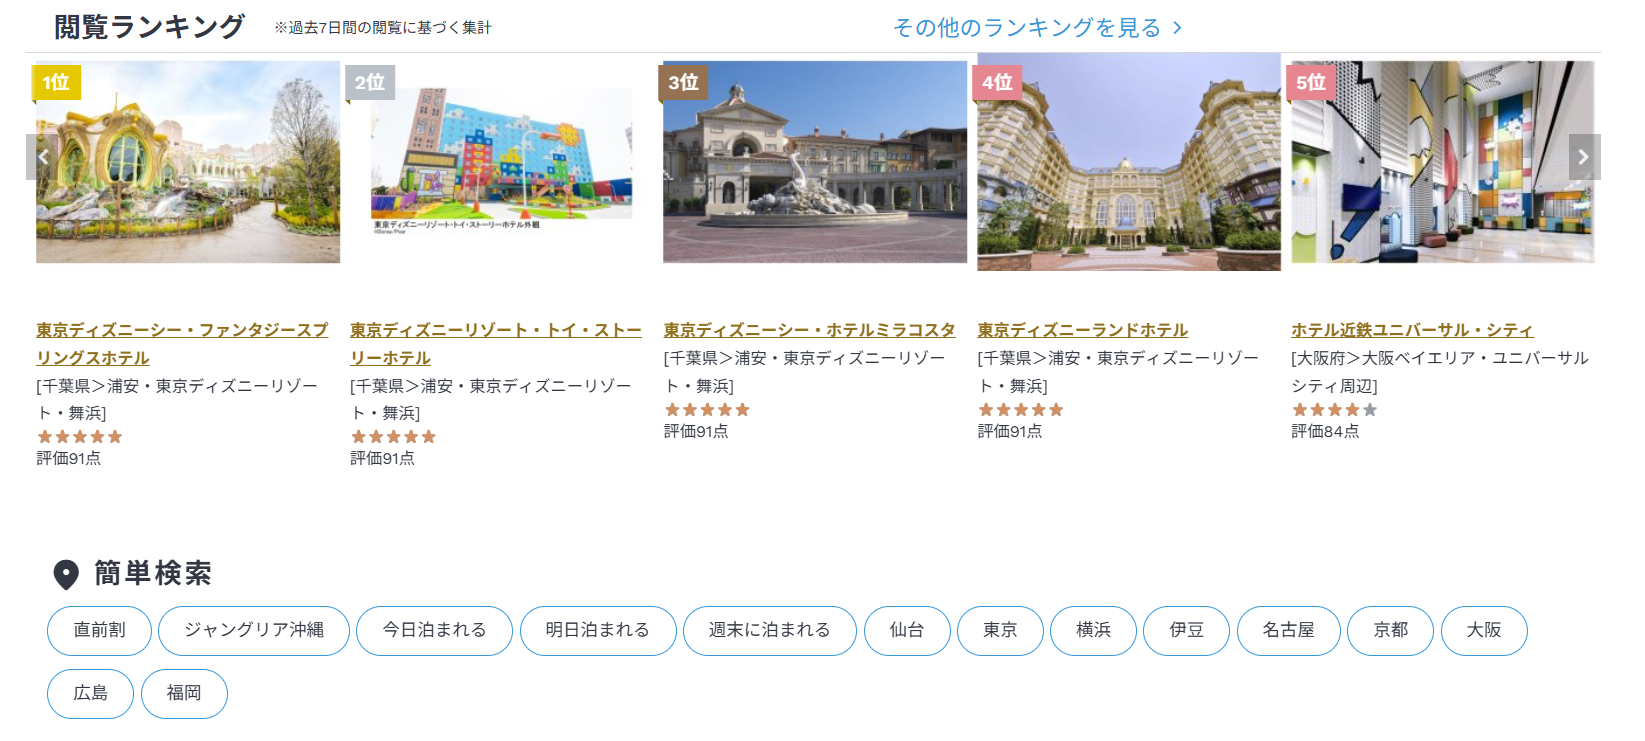Open the 4位 Disneyland Hotel photo
Image resolution: width=1645 pixels, height=741 pixels.
1128,163
